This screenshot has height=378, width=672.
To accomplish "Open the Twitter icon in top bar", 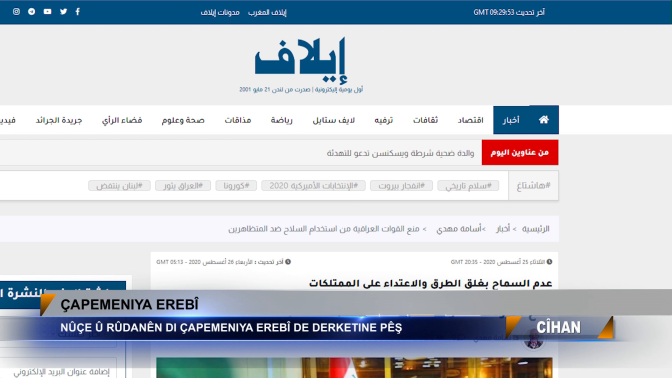I will click(63, 12).
